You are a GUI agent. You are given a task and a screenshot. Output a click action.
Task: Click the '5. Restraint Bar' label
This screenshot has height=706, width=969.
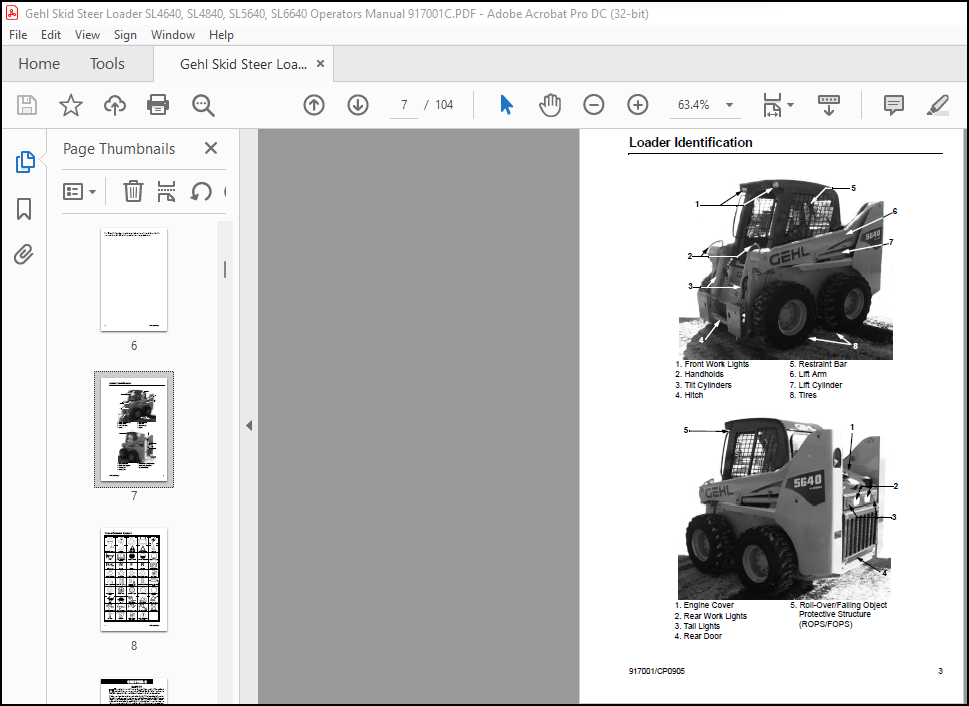[x=818, y=364]
